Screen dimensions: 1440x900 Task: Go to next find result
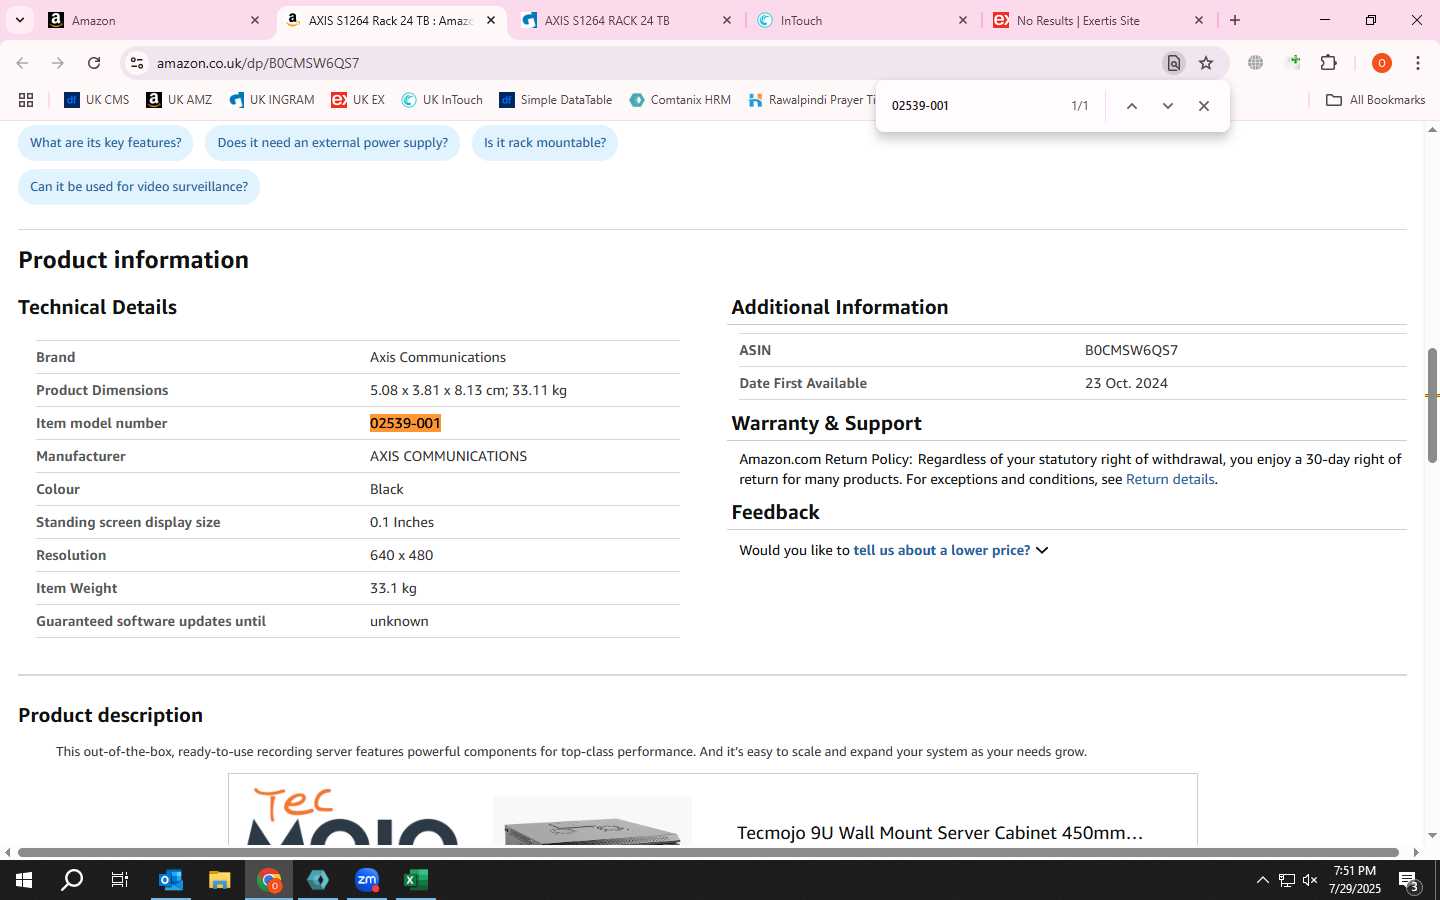[x=1168, y=106]
